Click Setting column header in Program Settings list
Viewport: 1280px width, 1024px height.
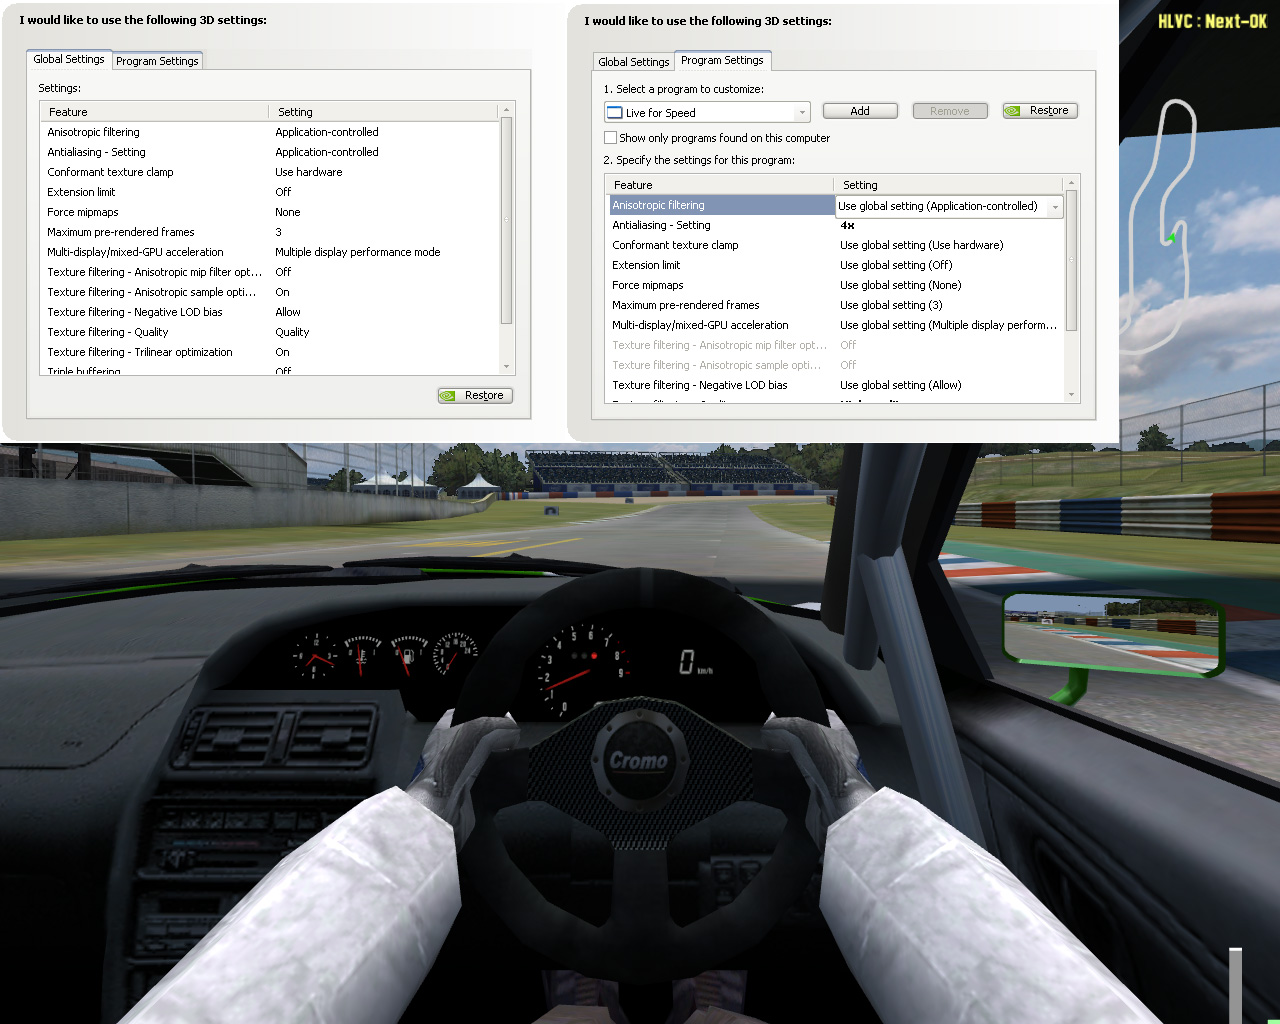coord(949,185)
